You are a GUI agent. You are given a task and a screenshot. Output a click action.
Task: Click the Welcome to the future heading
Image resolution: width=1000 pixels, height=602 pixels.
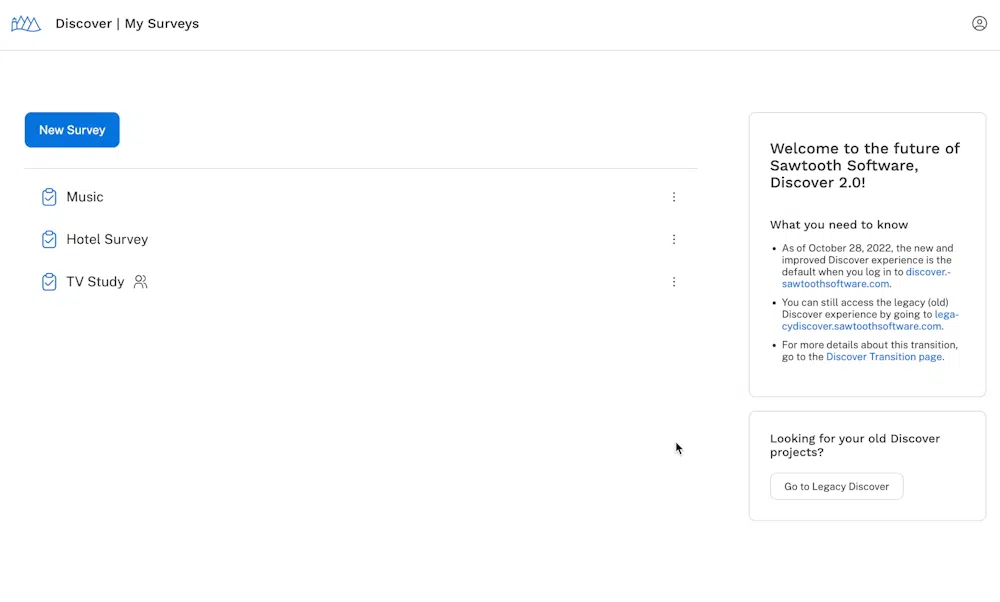coord(865,166)
